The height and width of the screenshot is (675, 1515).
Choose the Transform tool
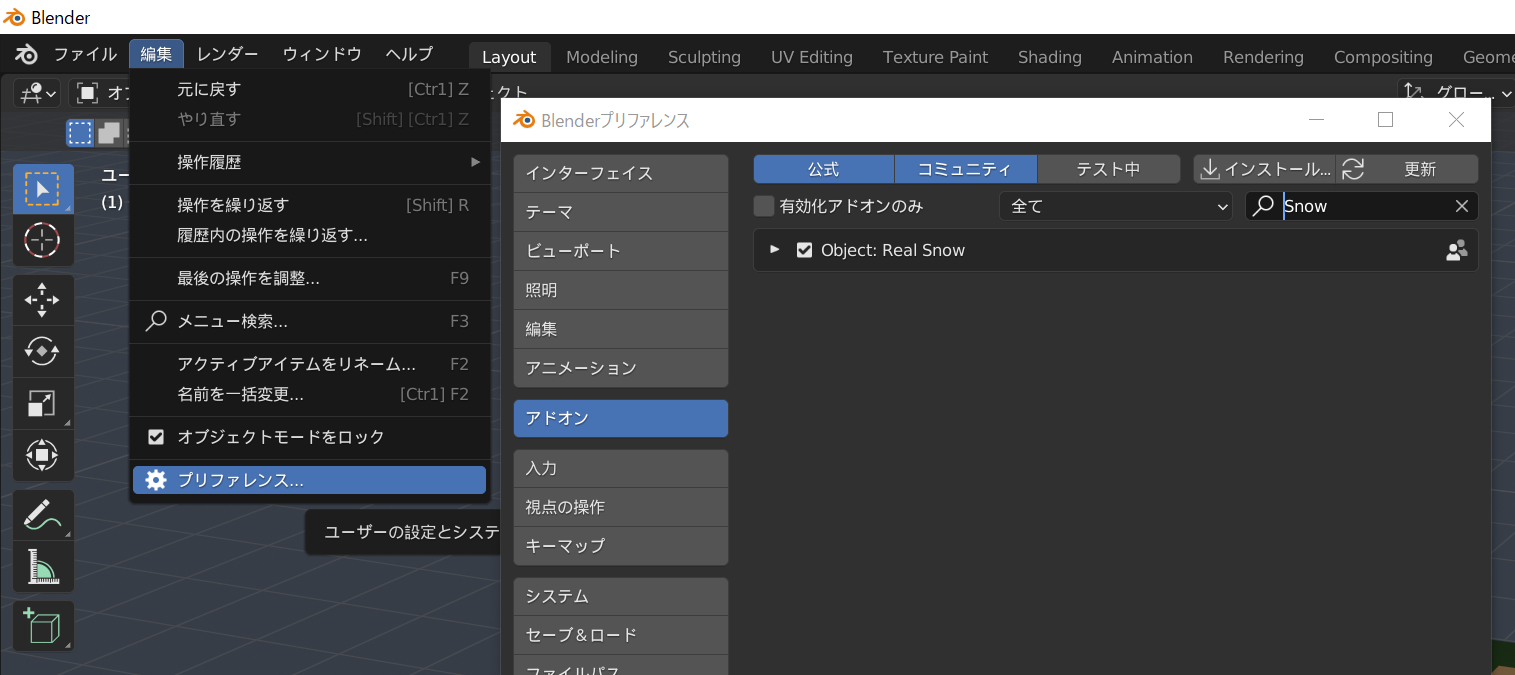tap(42, 455)
